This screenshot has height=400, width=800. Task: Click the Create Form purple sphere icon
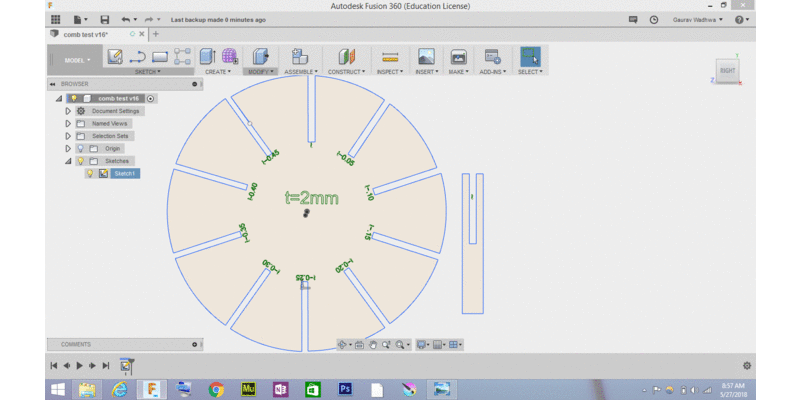tap(230, 57)
